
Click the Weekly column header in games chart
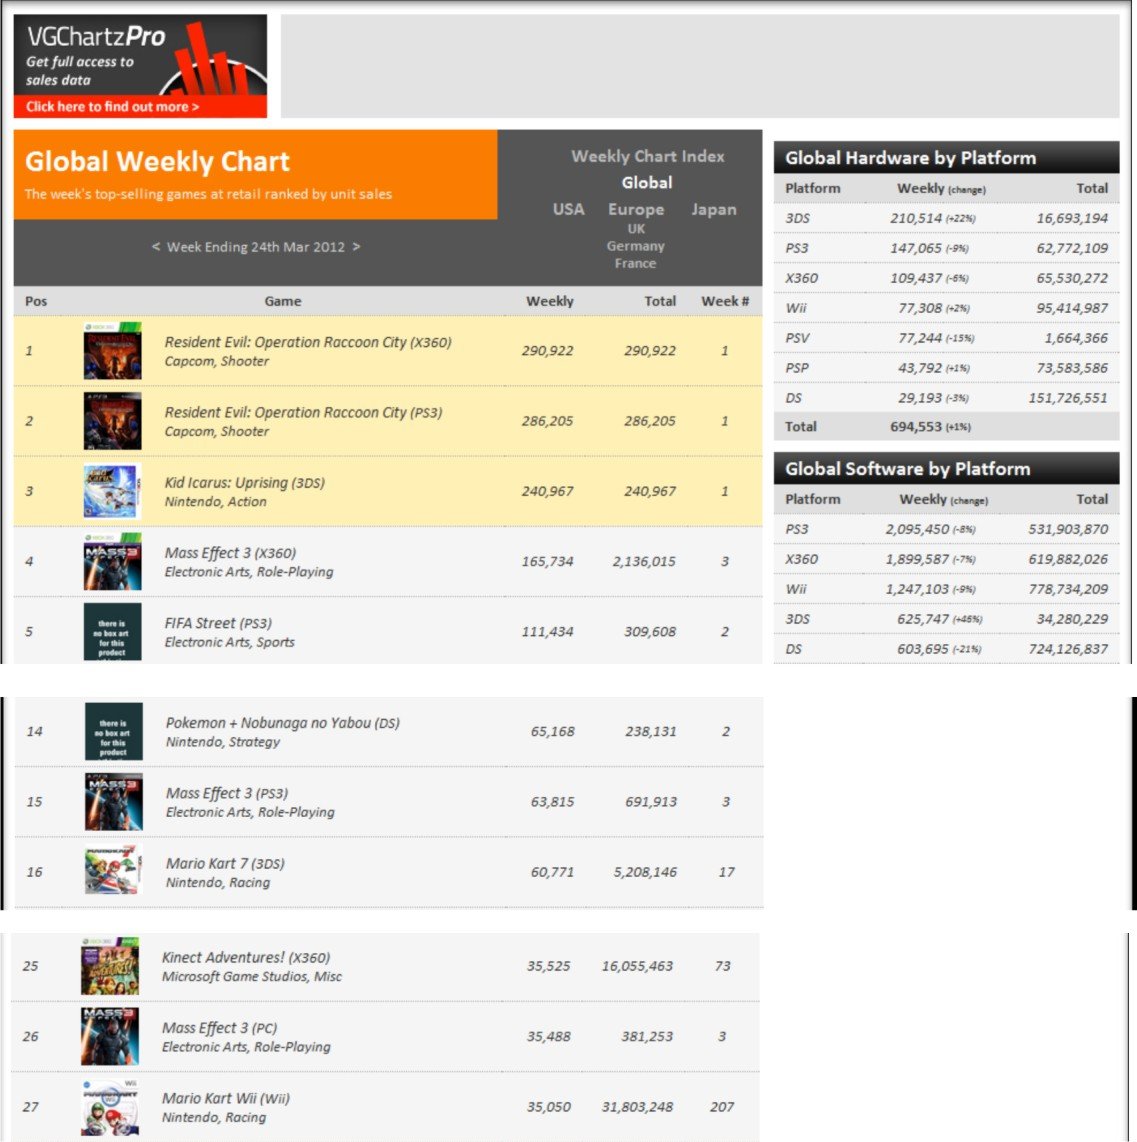pos(550,301)
